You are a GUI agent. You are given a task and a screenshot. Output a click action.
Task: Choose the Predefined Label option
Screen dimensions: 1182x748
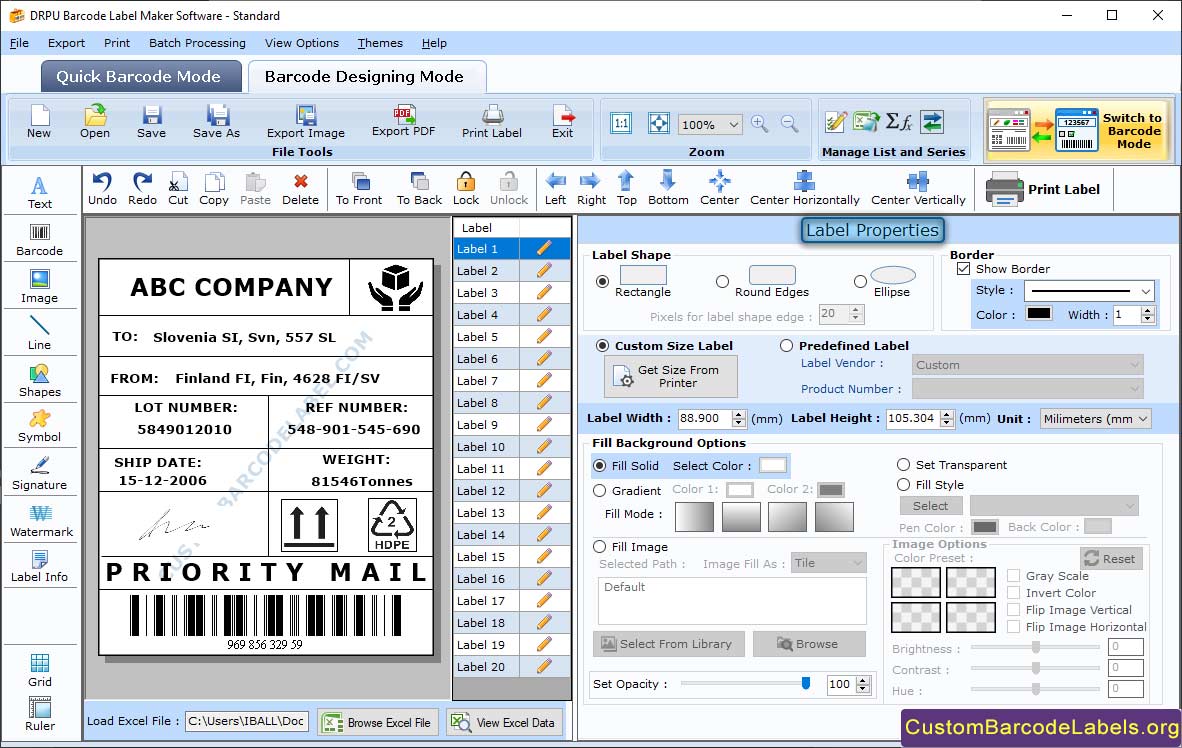click(786, 345)
